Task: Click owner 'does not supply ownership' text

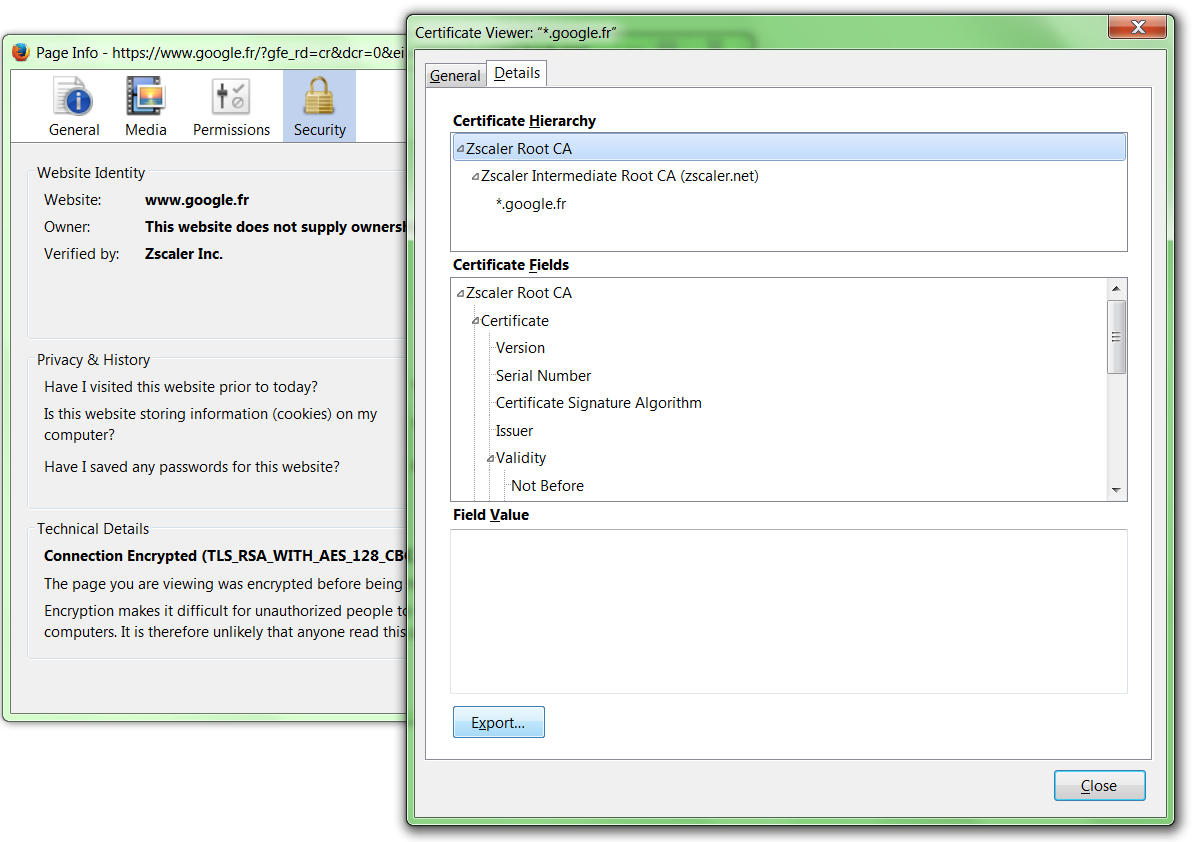Action: click(x=276, y=227)
